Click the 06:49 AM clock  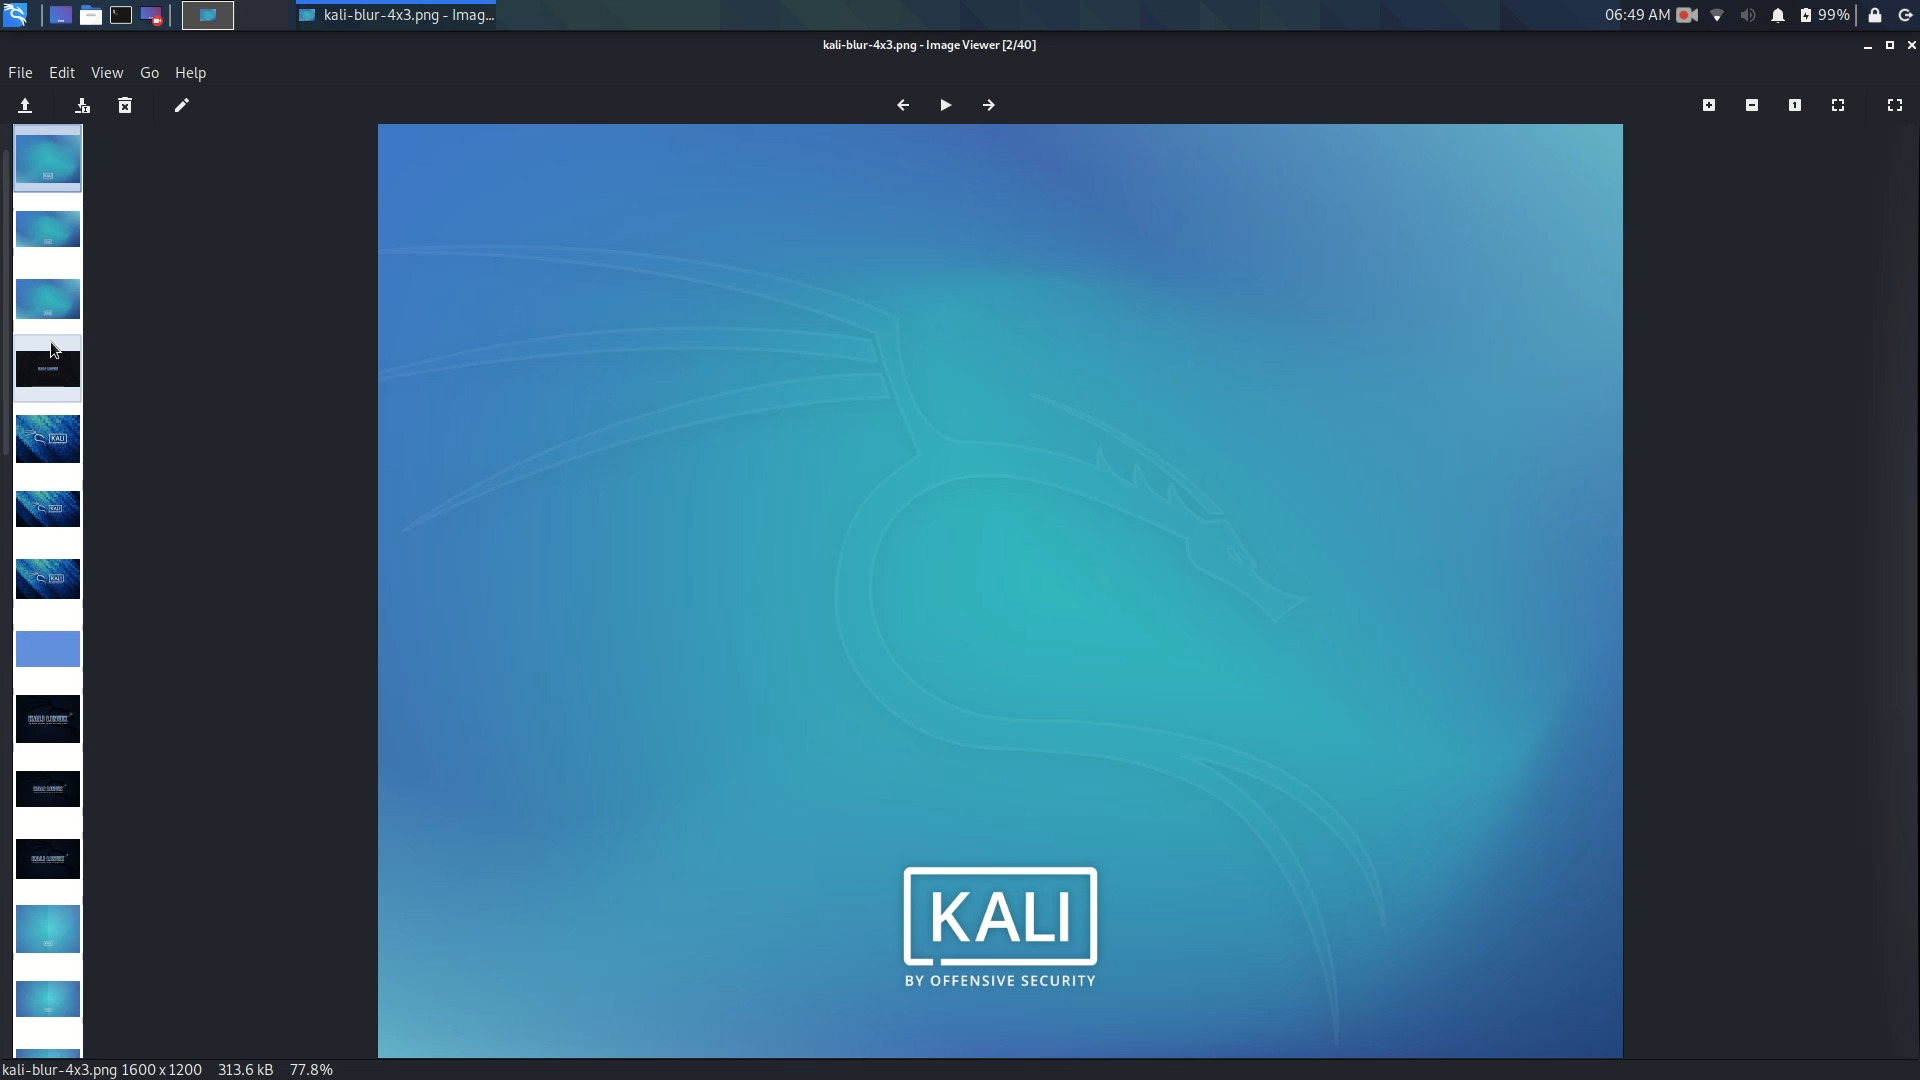point(1637,15)
